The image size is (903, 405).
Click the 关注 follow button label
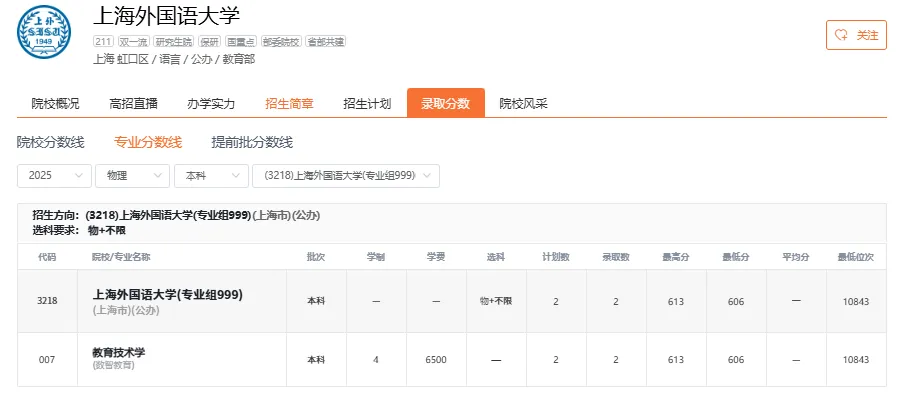[x=867, y=35]
